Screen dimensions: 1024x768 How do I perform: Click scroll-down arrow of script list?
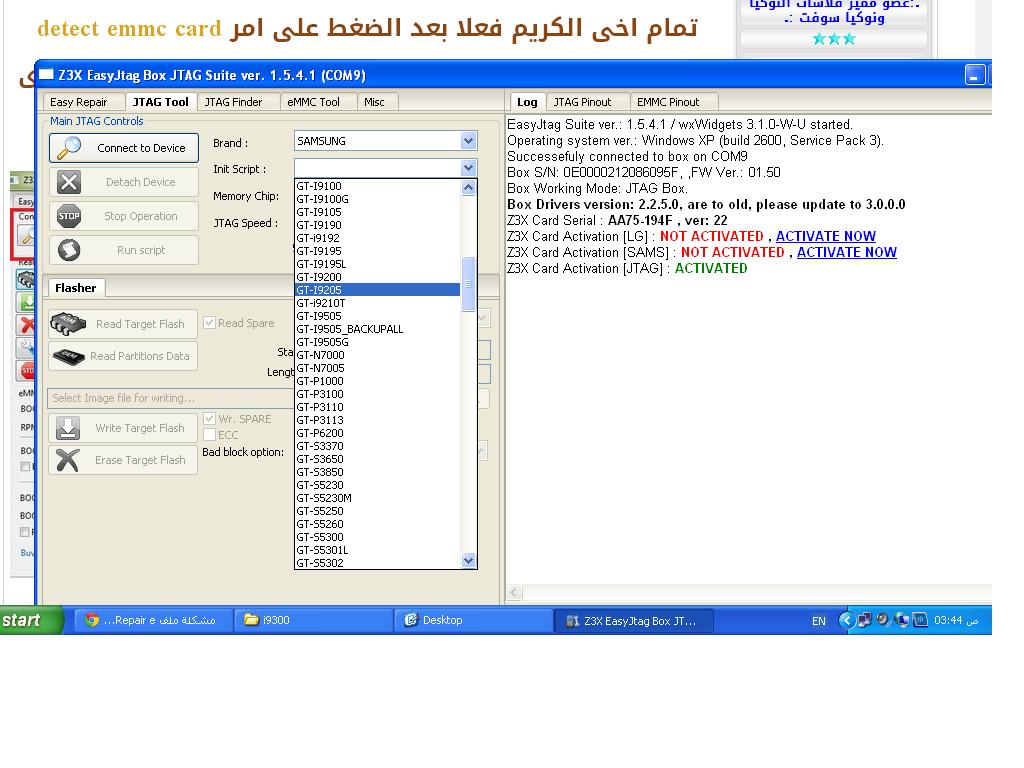[468, 560]
